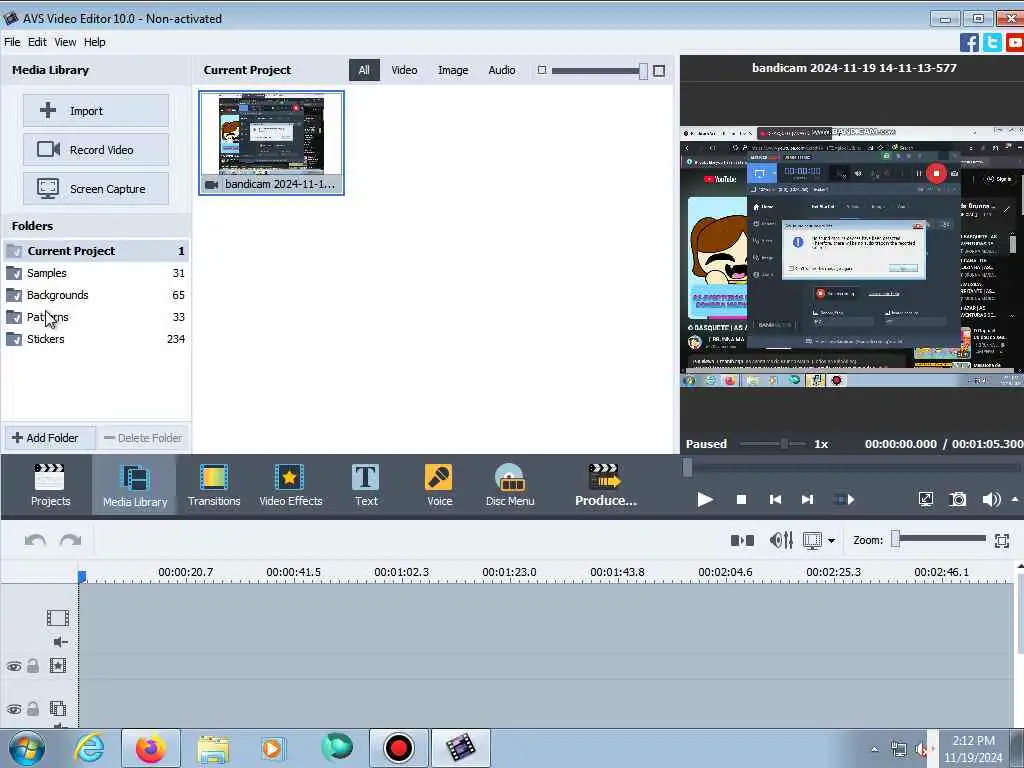Select the Current Project folder
1024x768 pixels.
(96, 251)
